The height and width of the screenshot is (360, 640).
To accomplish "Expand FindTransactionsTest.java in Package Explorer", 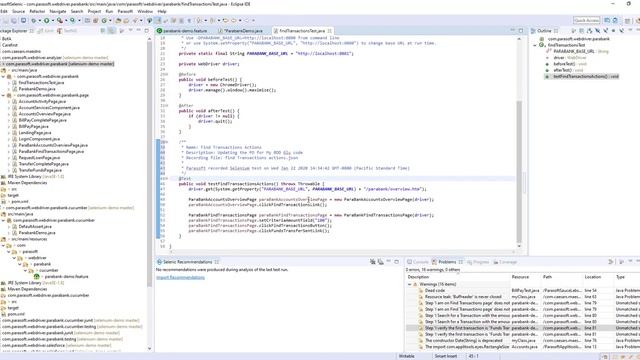I will coord(9,82).
